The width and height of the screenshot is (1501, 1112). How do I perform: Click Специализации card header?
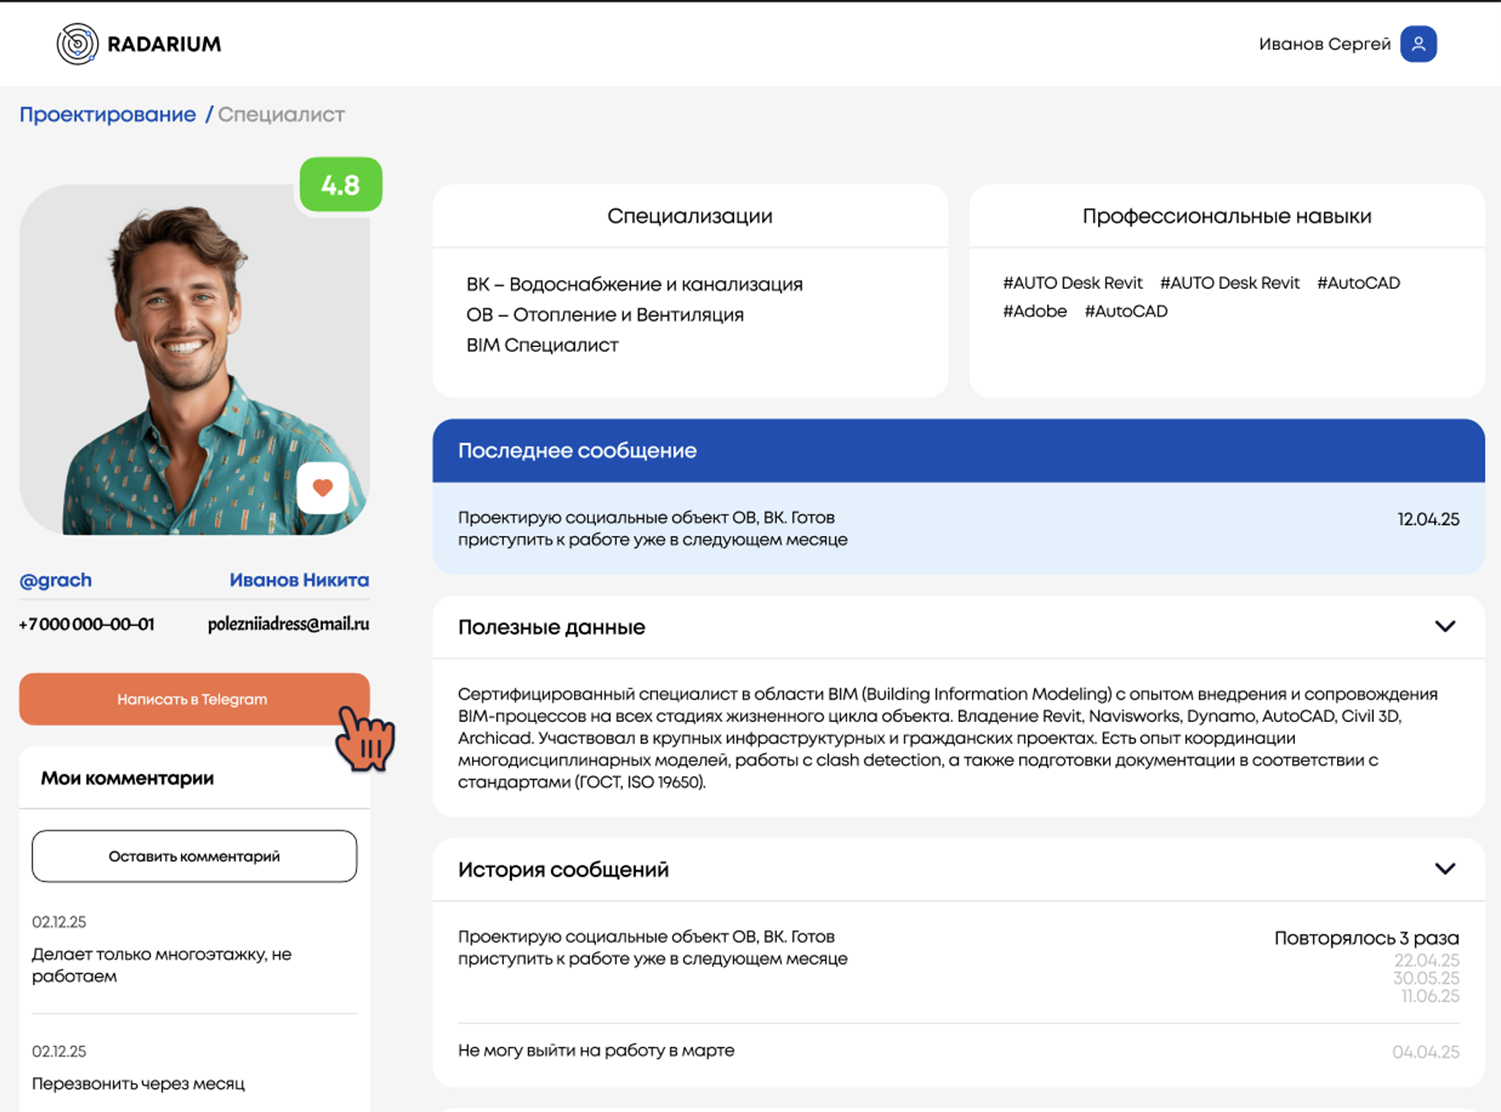(x=690, y=216)
